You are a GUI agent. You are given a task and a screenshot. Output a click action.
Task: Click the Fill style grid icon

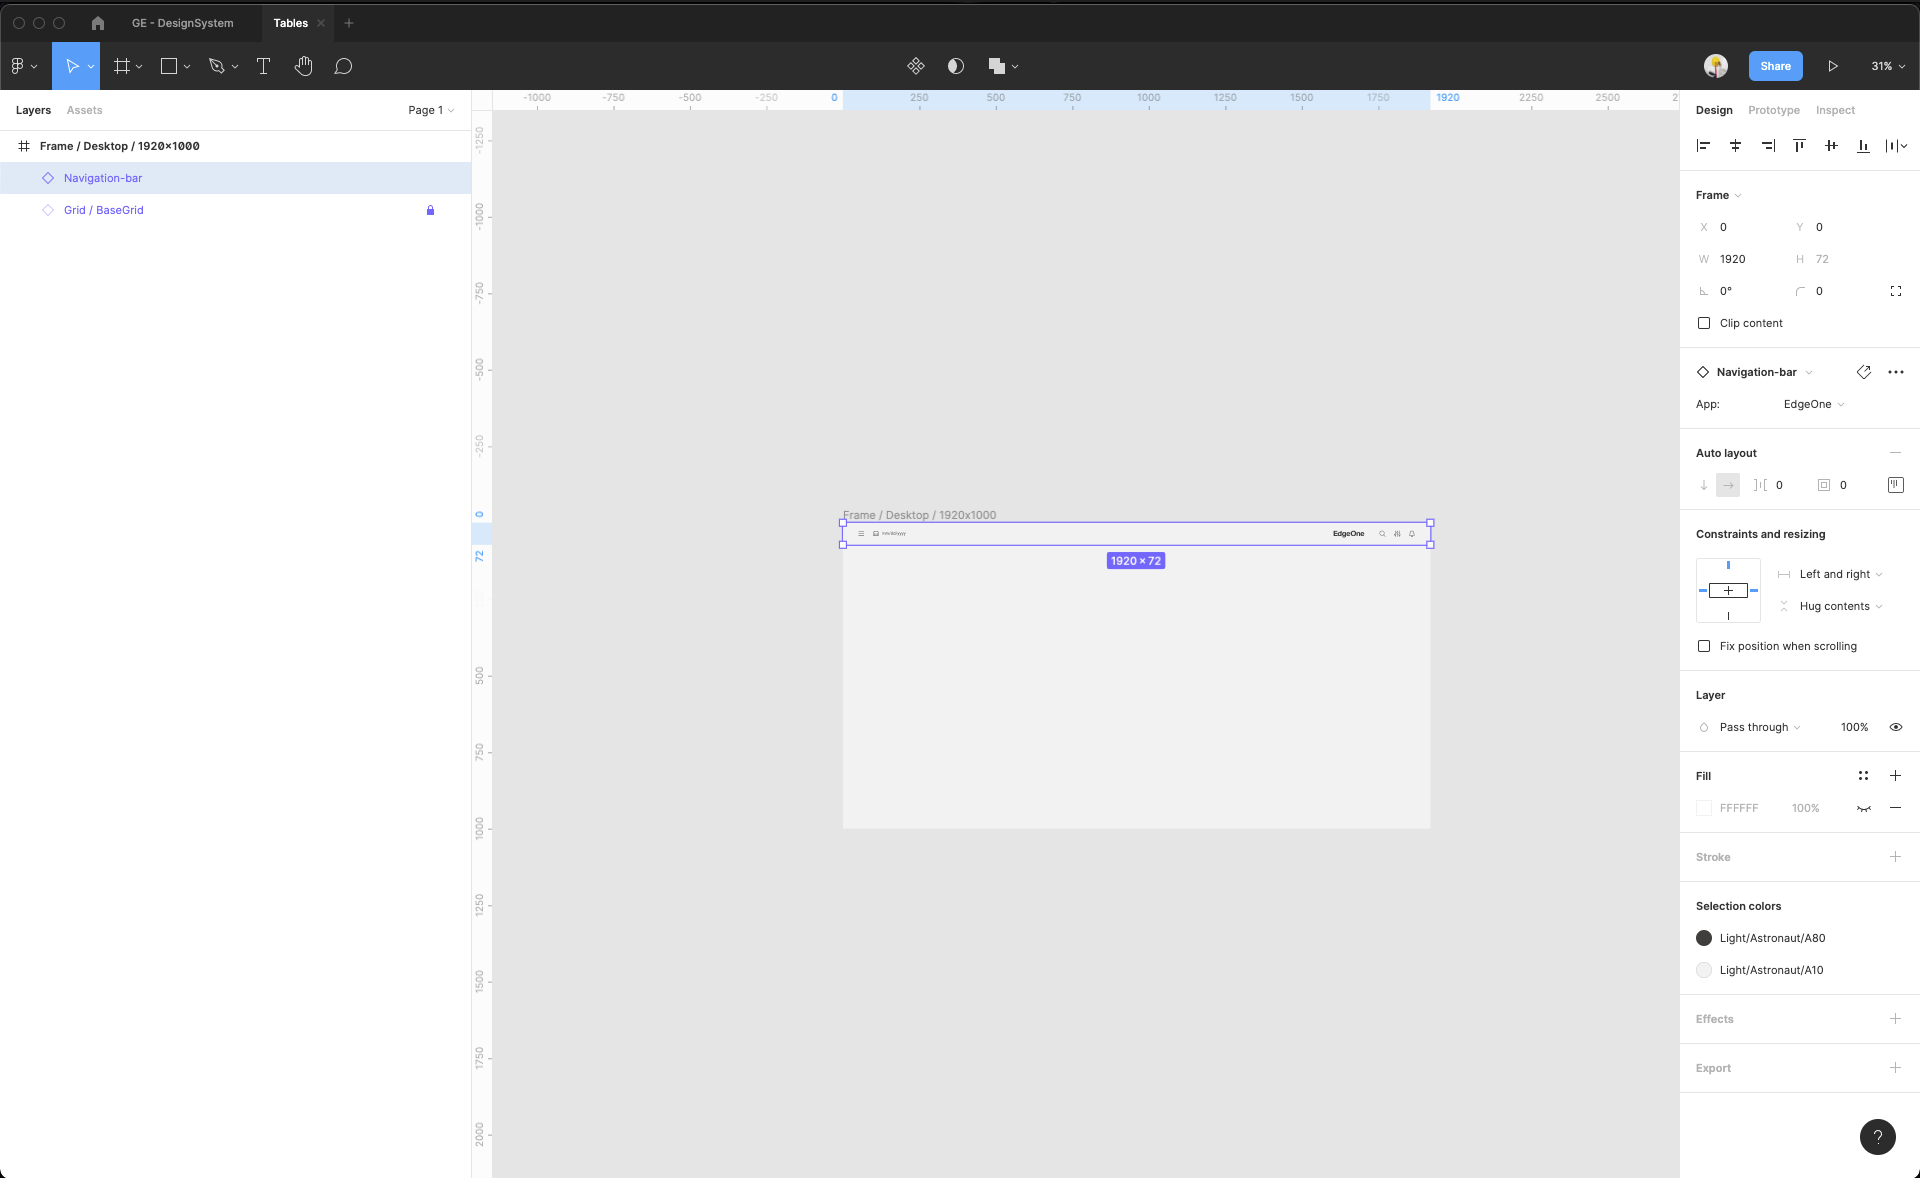pyautogui.click(x=1863, y=776)
